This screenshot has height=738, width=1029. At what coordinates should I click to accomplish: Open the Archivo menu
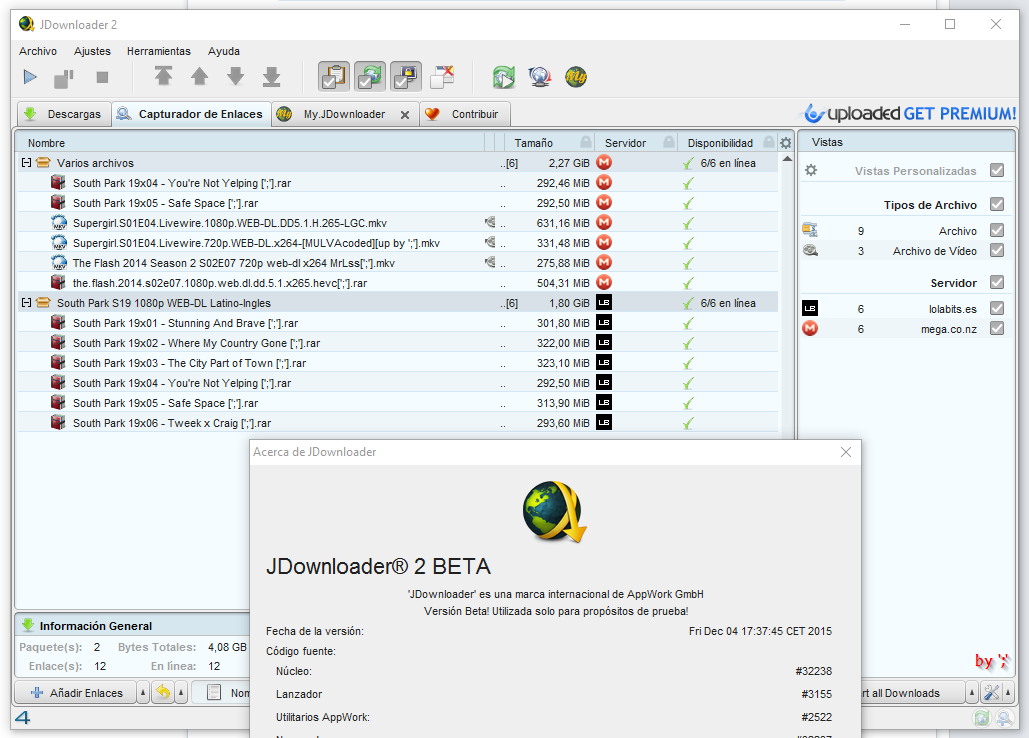pyautogui.click(x=37, y=51)
